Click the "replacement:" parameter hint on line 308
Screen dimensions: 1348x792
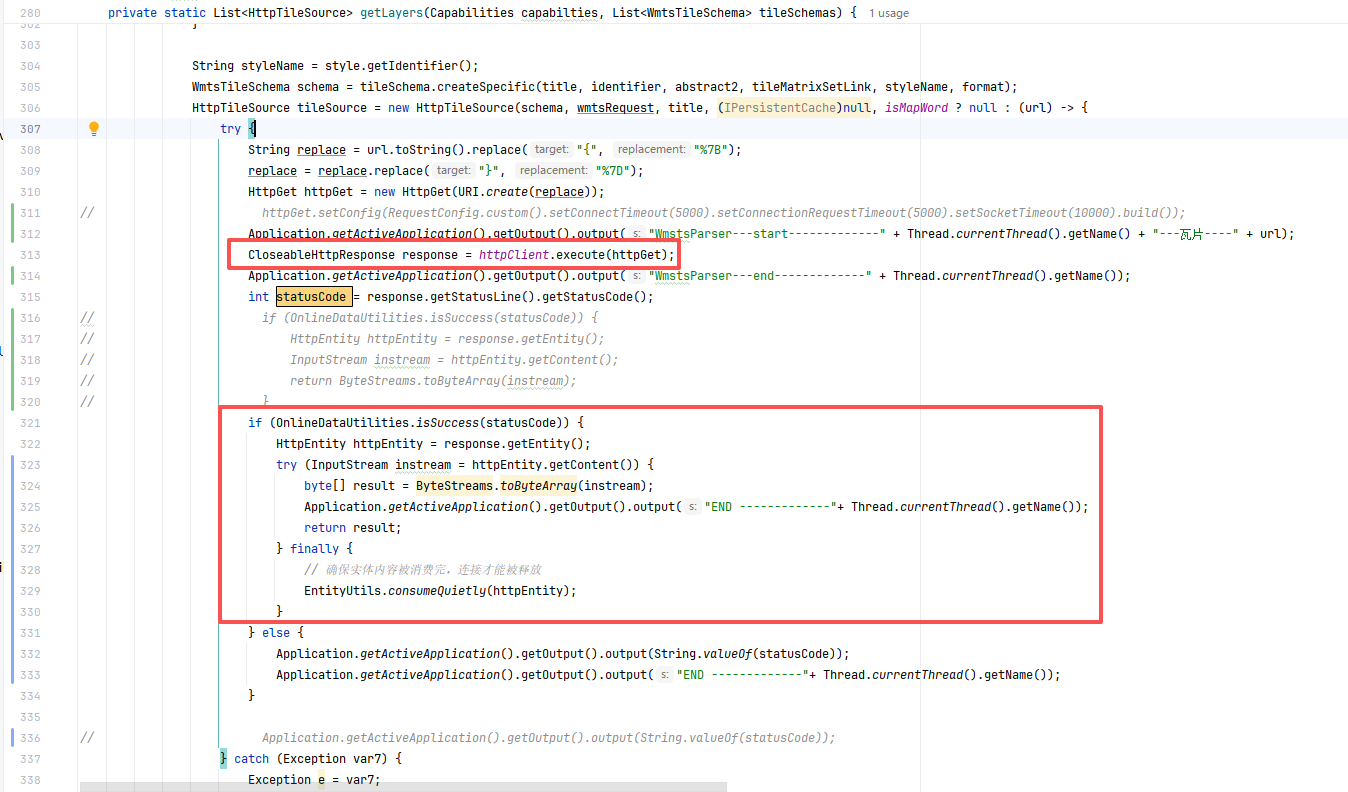click(x=650, y=150)
